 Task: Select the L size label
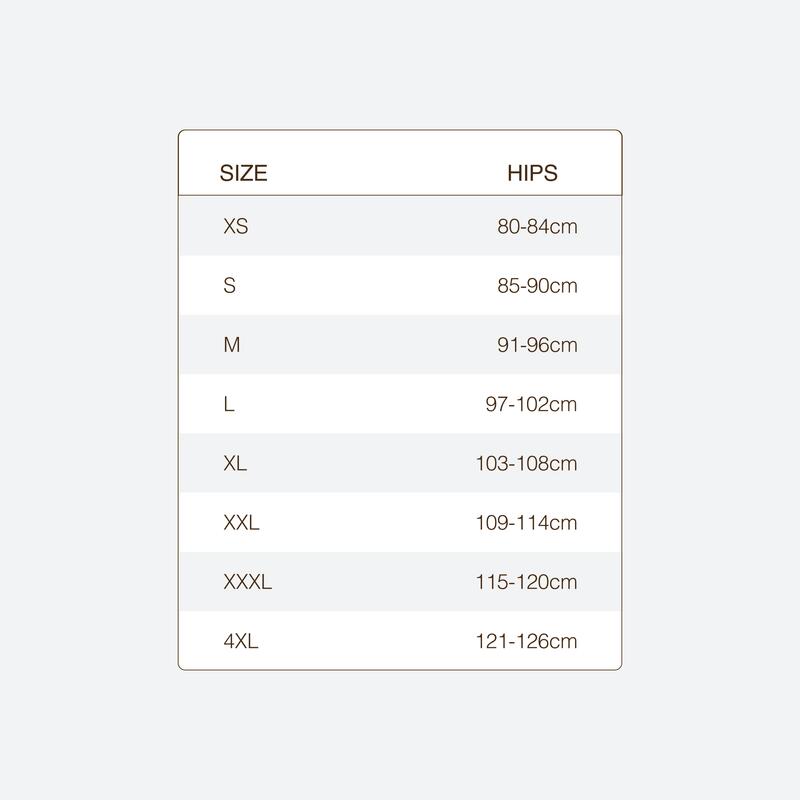(x=229, y=404)
